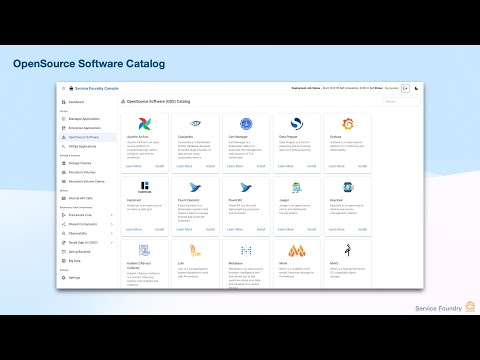Click the Fluent Bit bird logo
Viewport: 480px width, 360px height.
click(246, 187)
